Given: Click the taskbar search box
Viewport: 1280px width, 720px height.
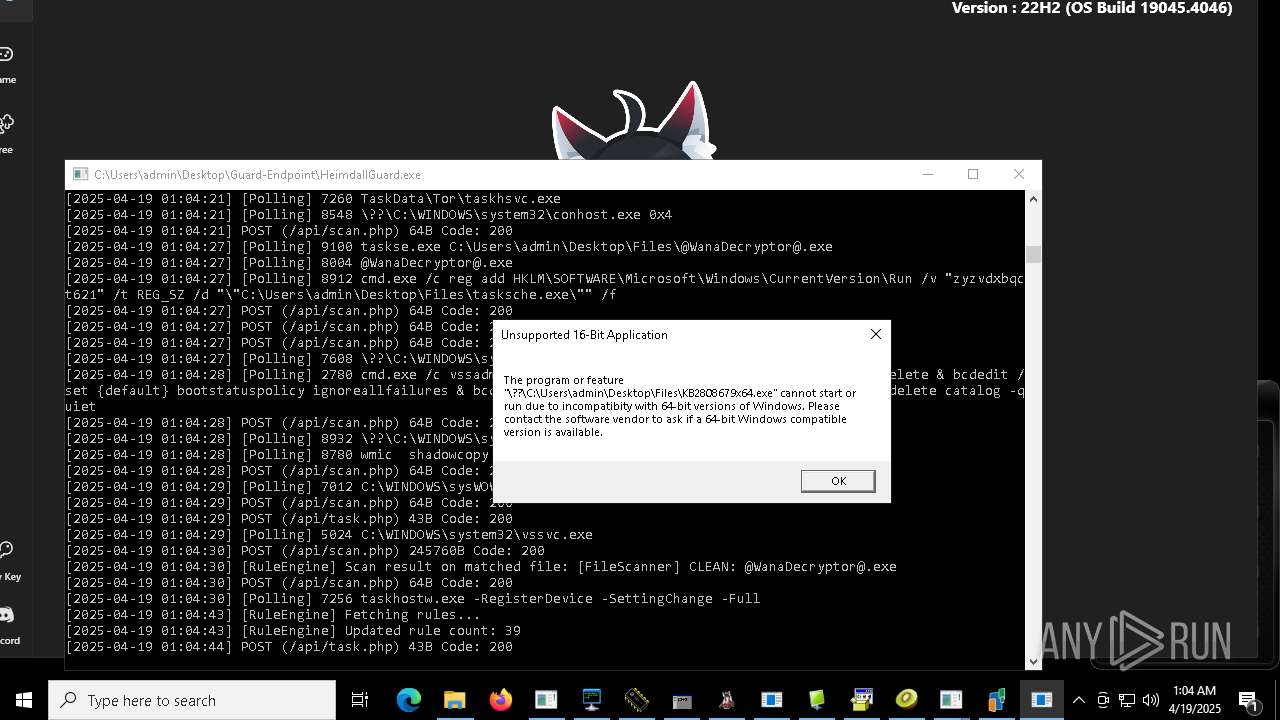Looking at the screenshot, I should (192, 700).
